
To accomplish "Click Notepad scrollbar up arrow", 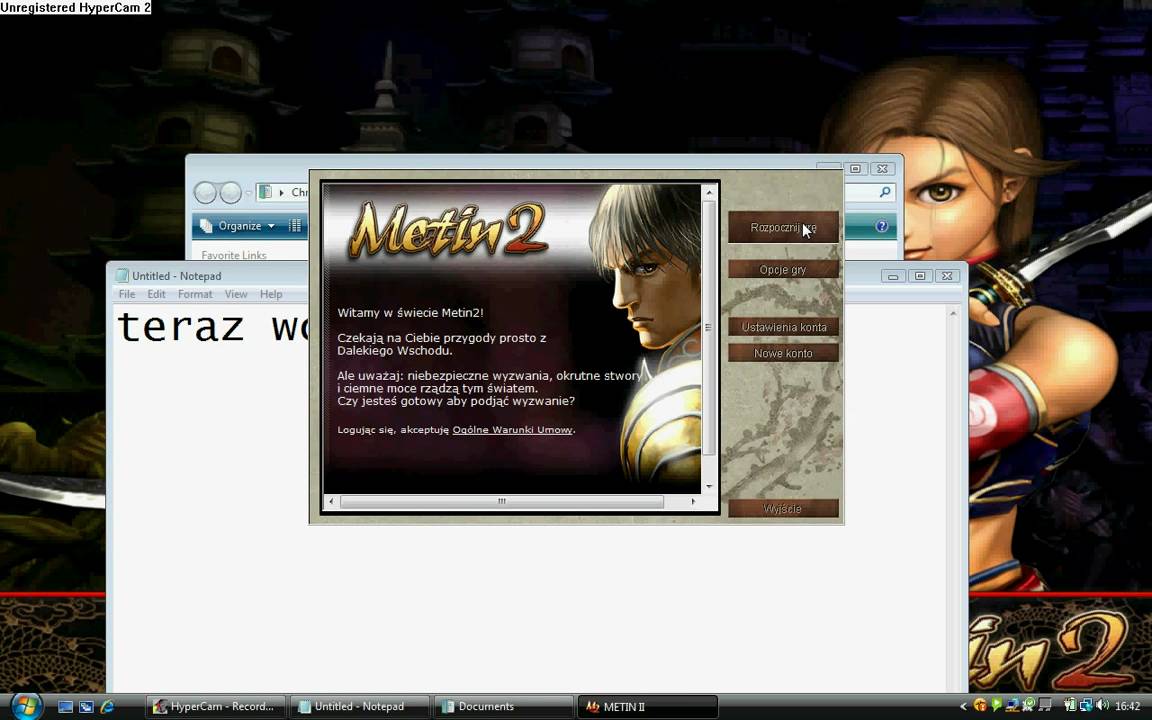I will tap(953, 314).
